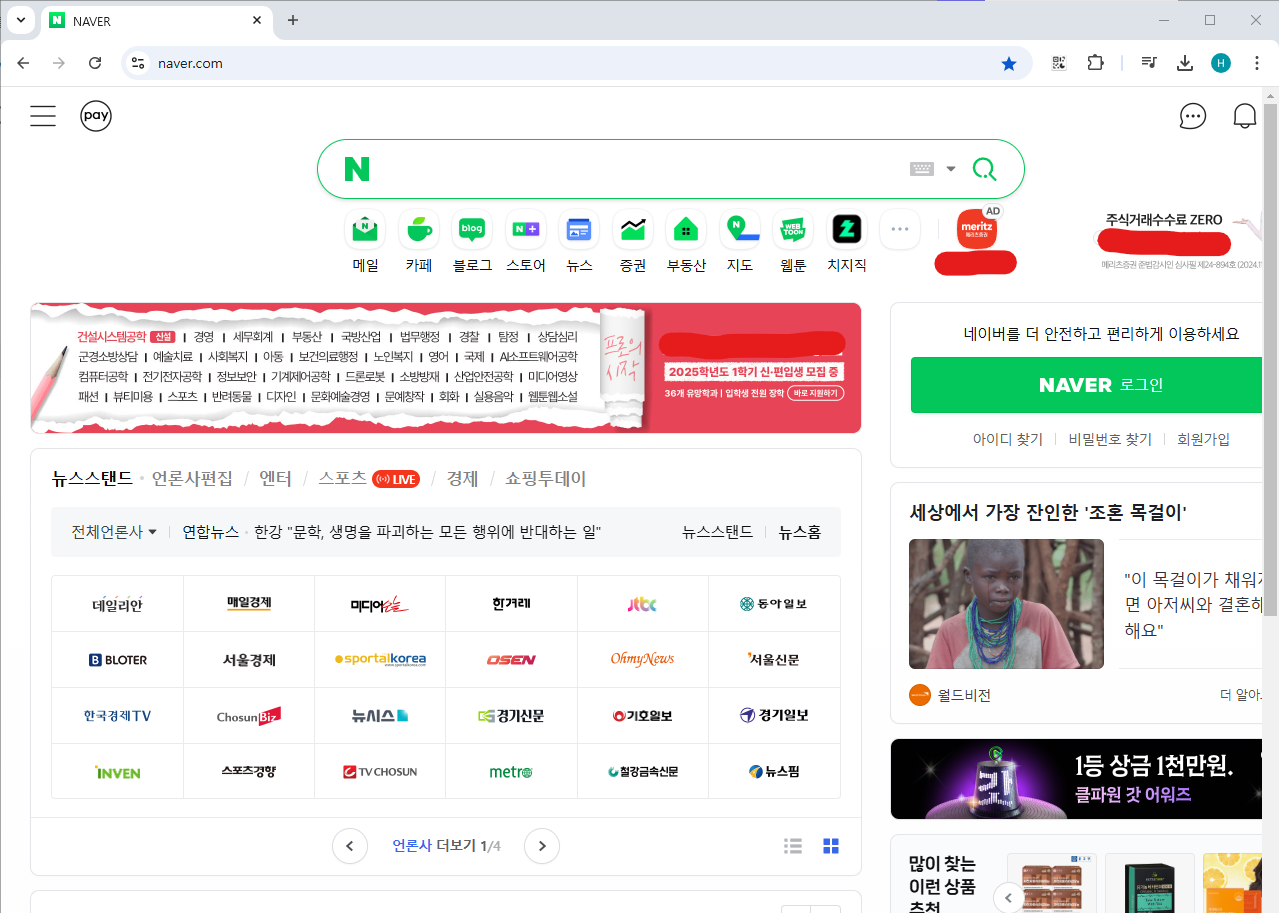Open the 뉴스 shortcut icon
The height and width of the screenshot is (913, 1279).
point(579,230)
